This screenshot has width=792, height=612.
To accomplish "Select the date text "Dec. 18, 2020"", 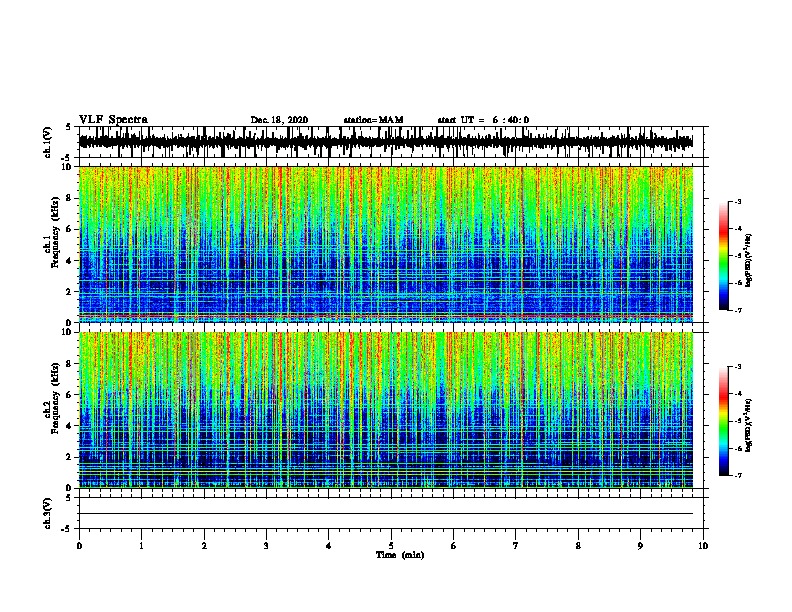I will pyautogui.click(x=279, y=120).
